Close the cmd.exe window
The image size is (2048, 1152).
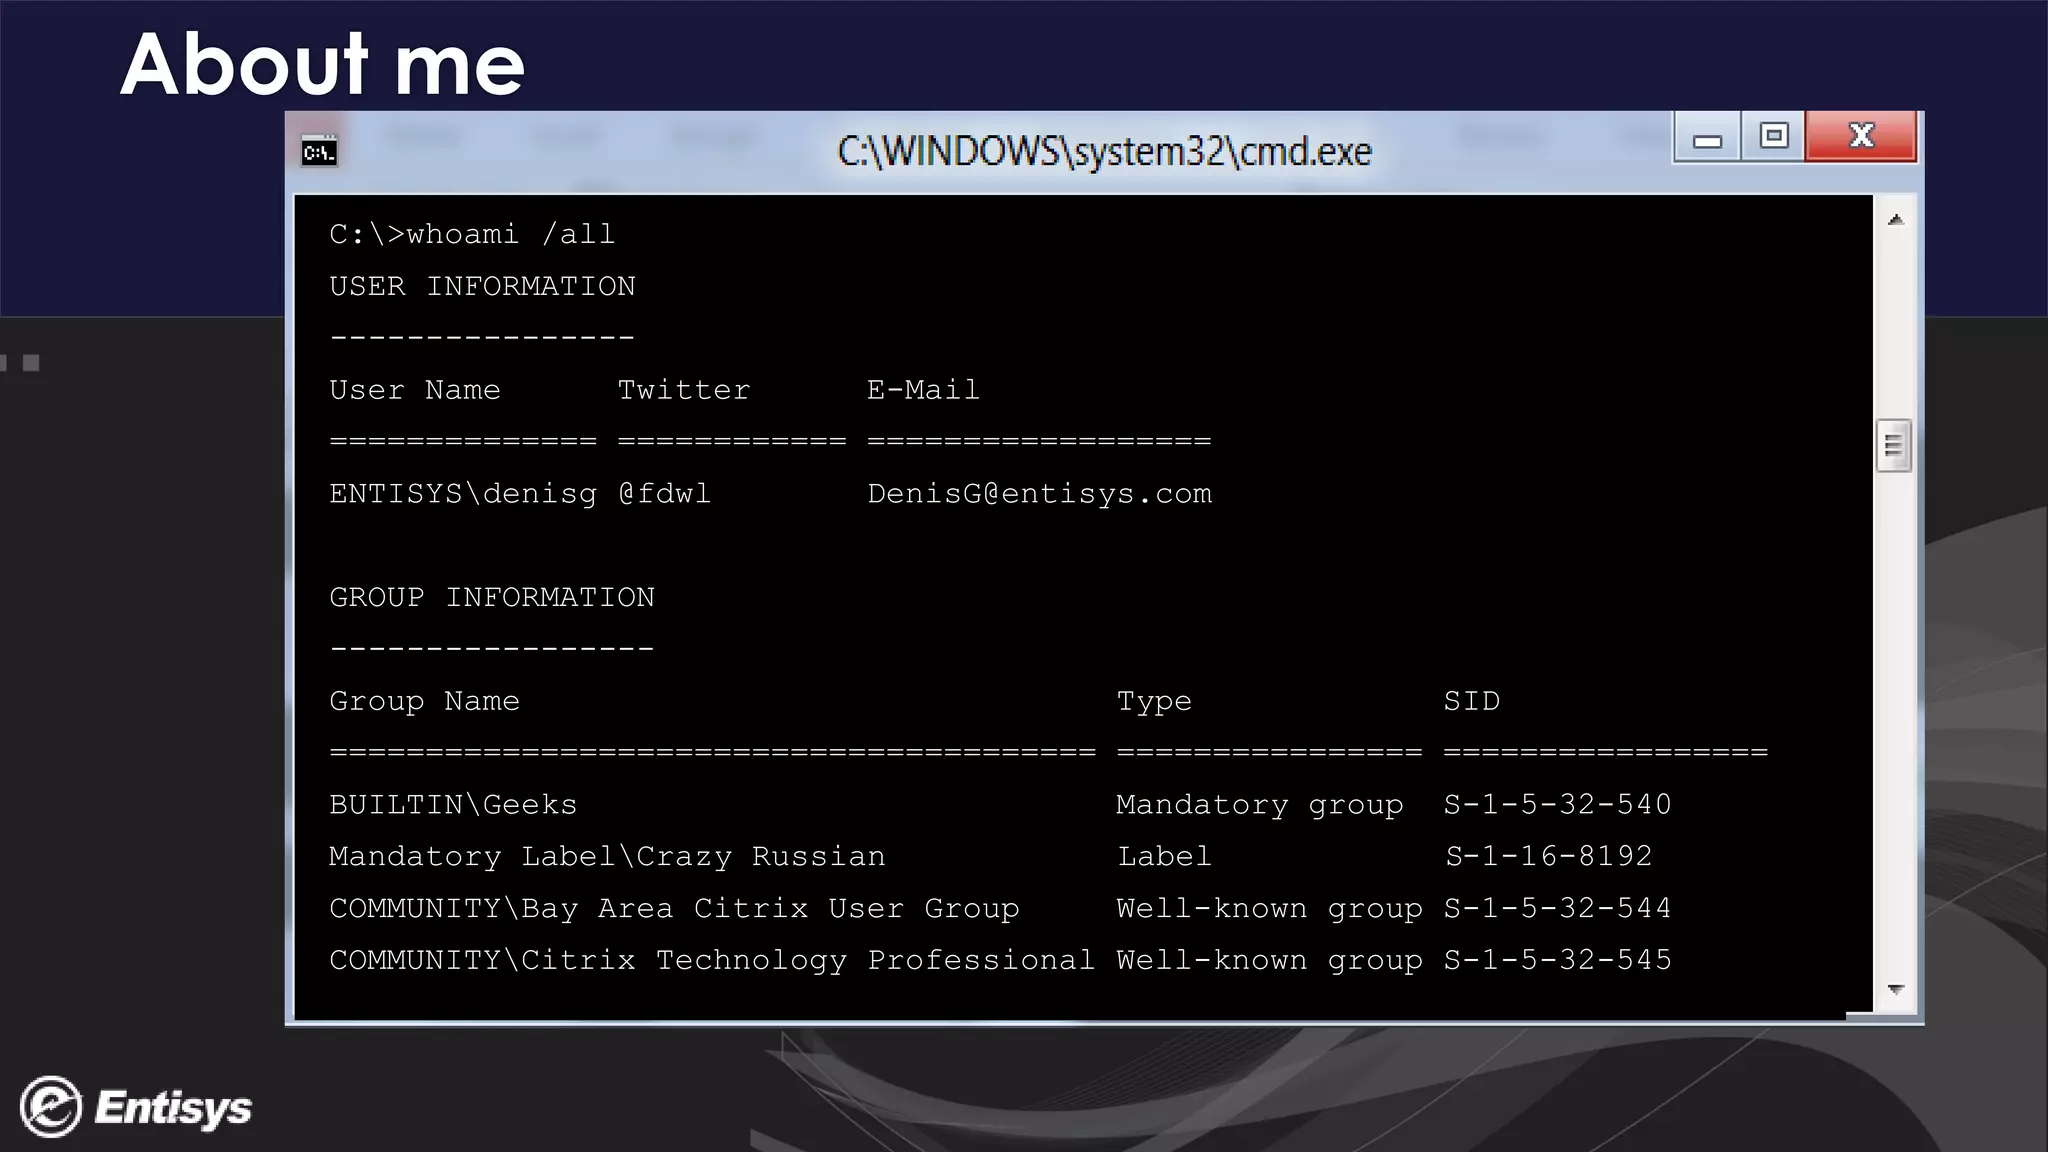[x=1861, y=136]
